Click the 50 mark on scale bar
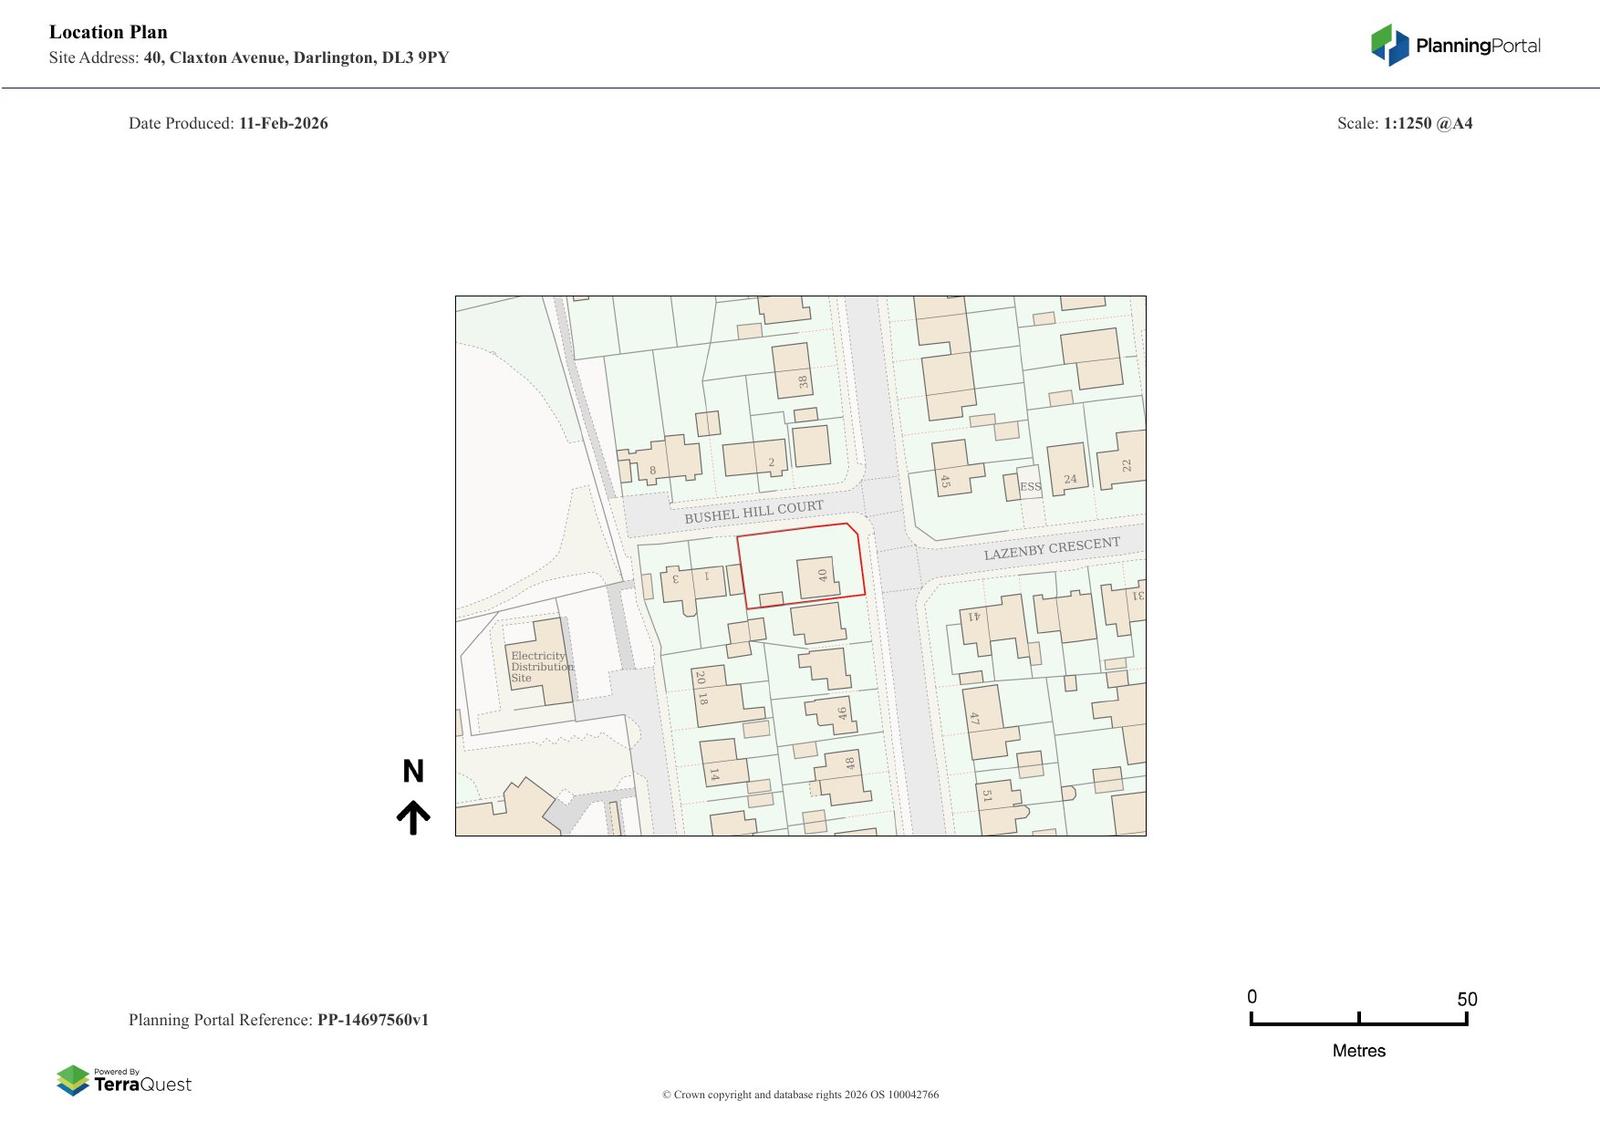 1466,999
